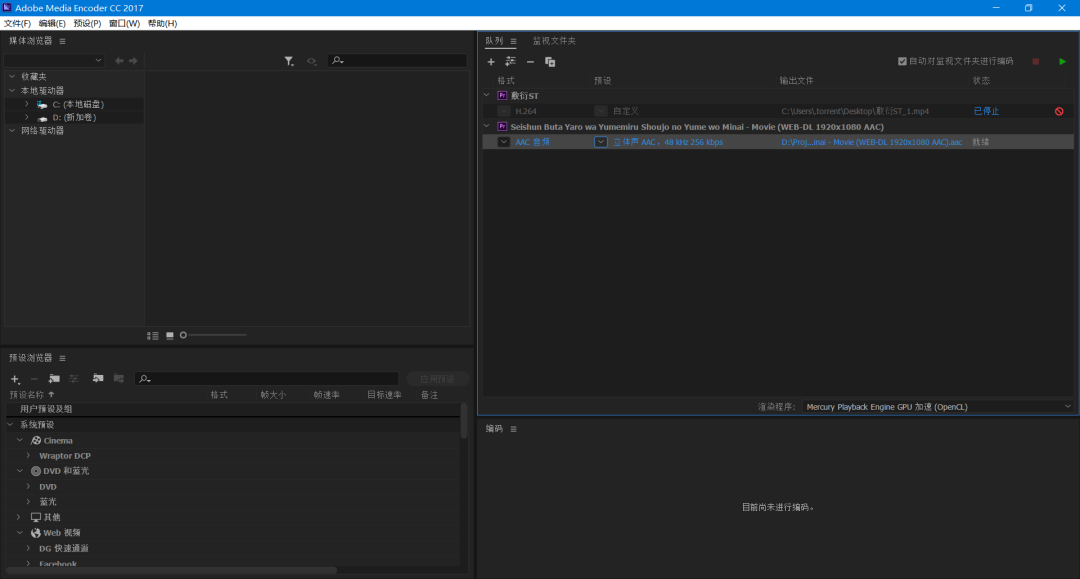Click the 已停止 status link

986,111
